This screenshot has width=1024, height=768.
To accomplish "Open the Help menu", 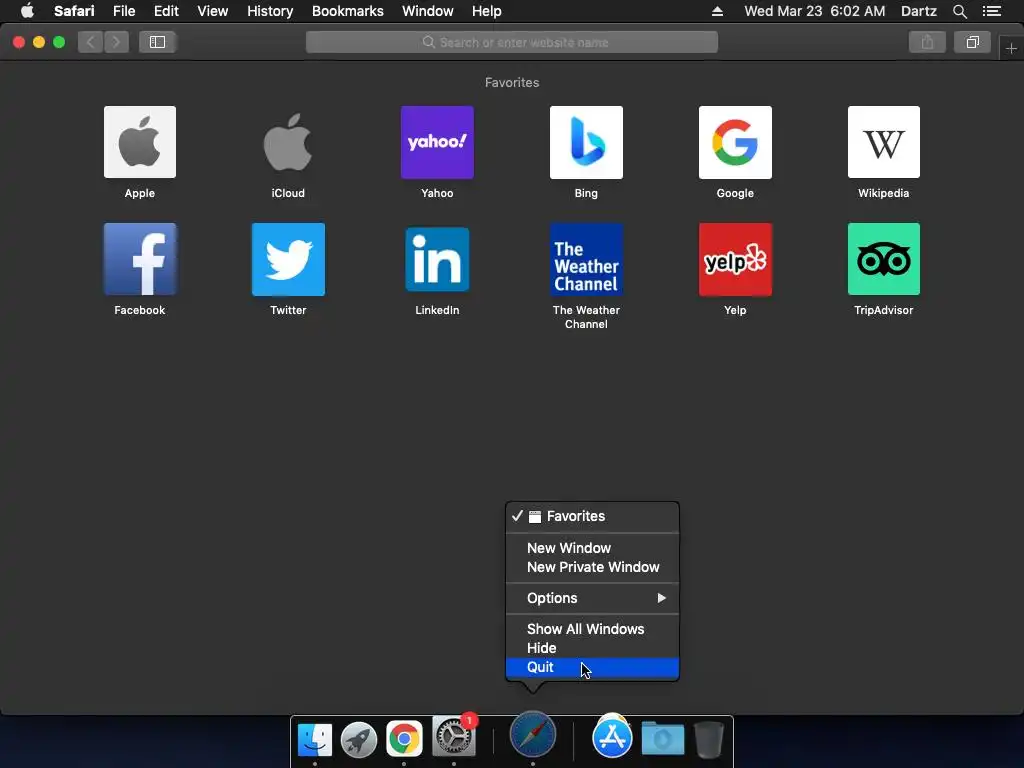I will coord(487,11).
